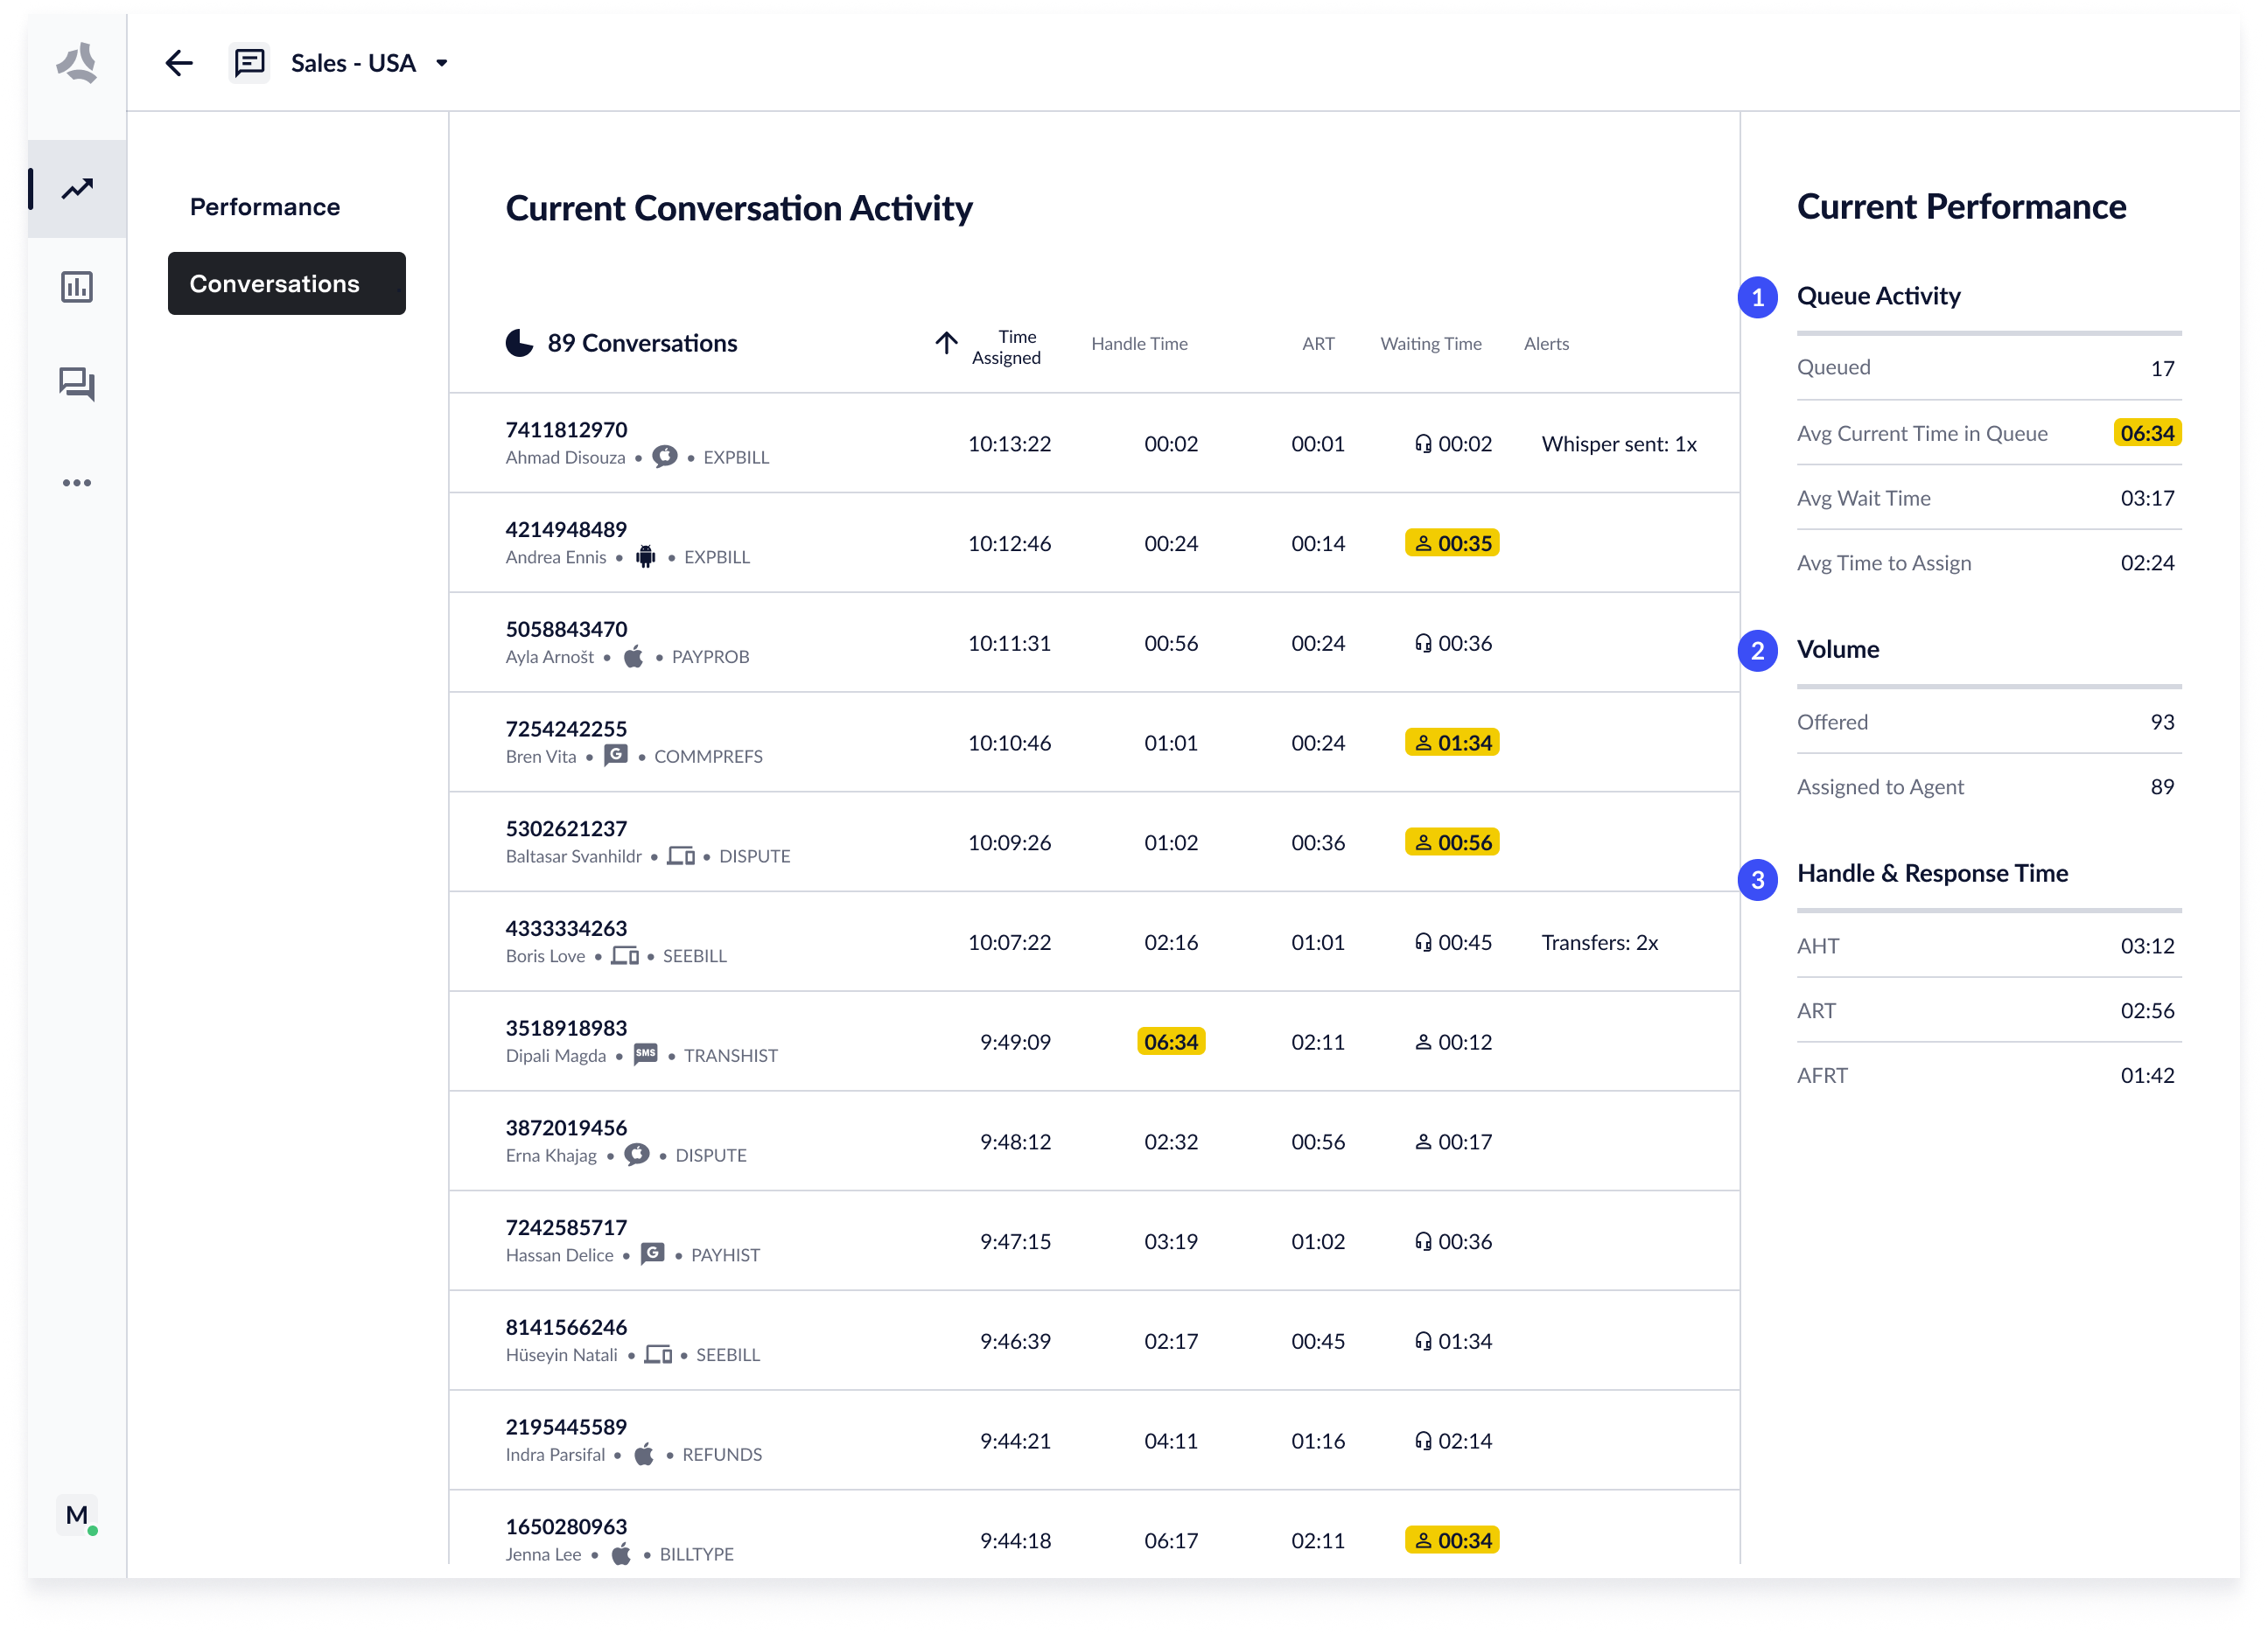Select the Conversations tab
The image size is (2268, 1634).
(x=287, y=284)
